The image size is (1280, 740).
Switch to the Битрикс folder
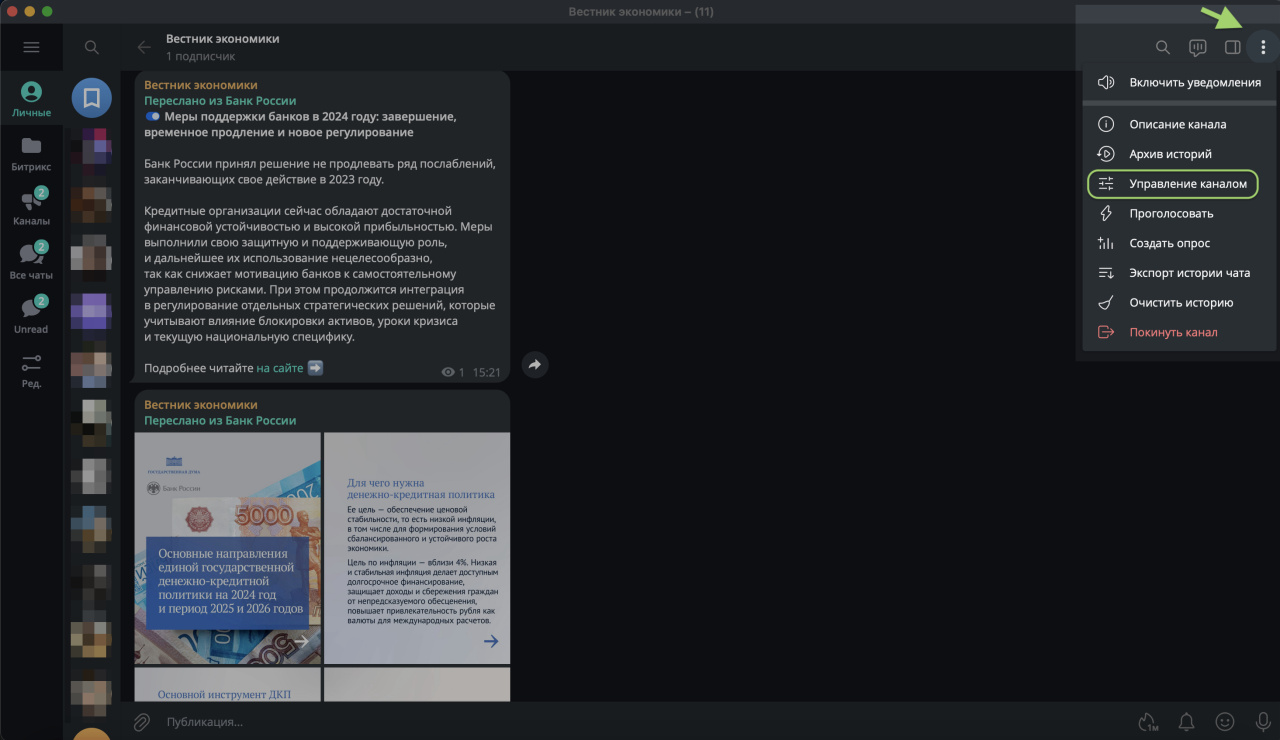[x=31, y=154]
